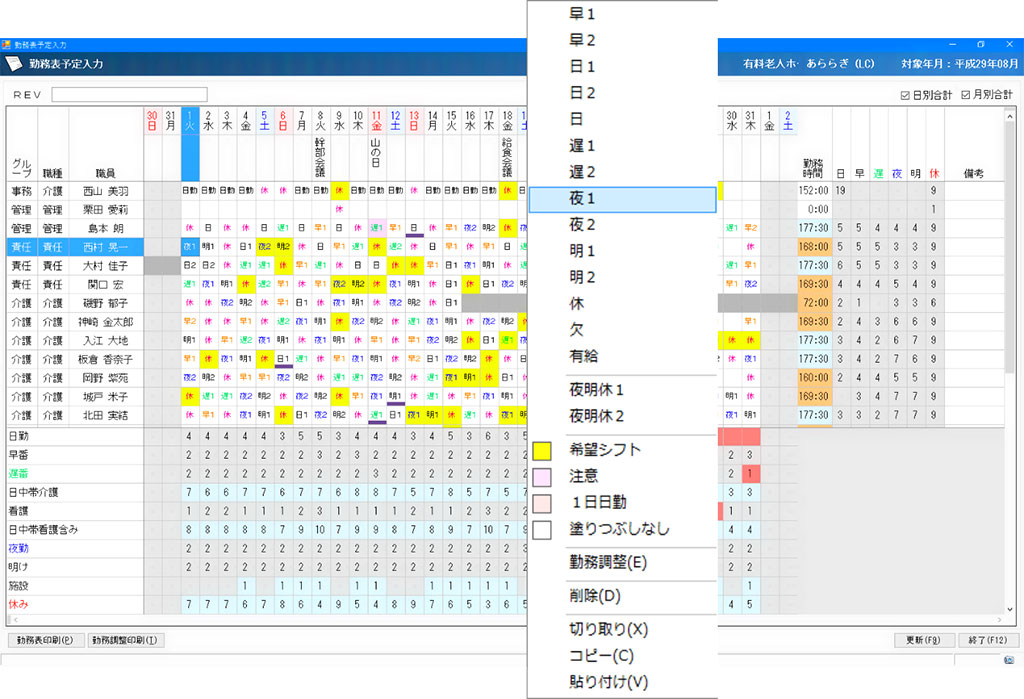Viewport: 1024px width, 699px height.
Task: Open 勤務調整(E) from context menu
Action: tap(622, 563)
